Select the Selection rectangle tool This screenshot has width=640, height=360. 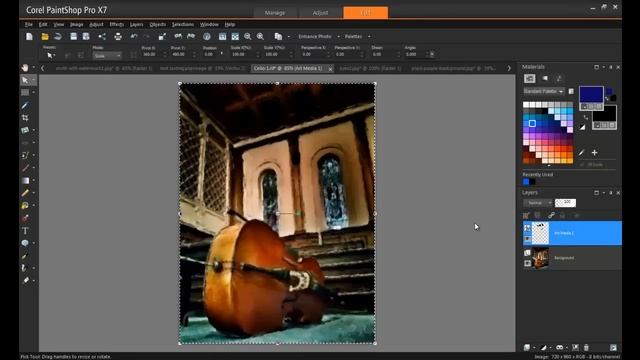tap(25, 93)
